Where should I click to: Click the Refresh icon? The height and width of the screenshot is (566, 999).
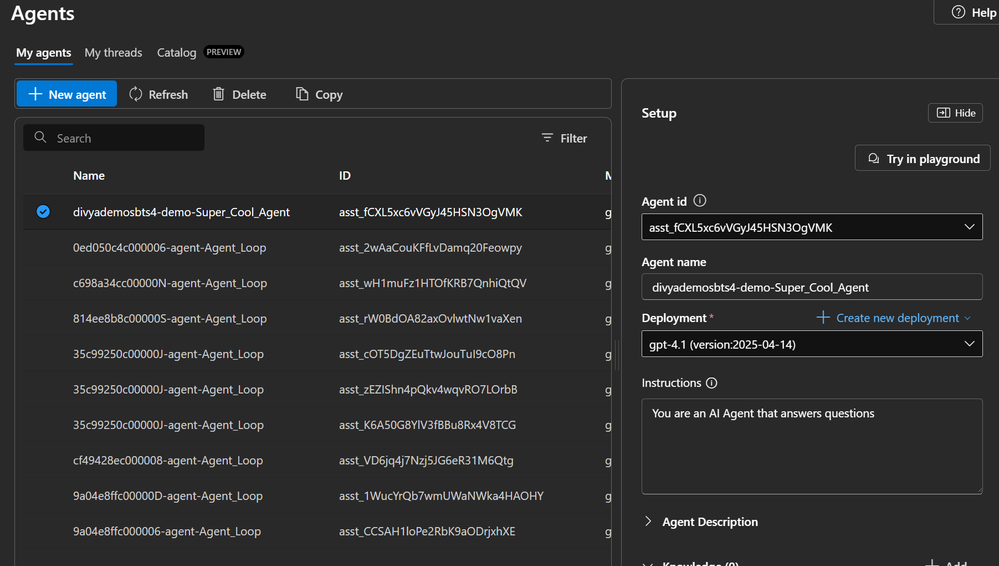[x=136, y=94]
